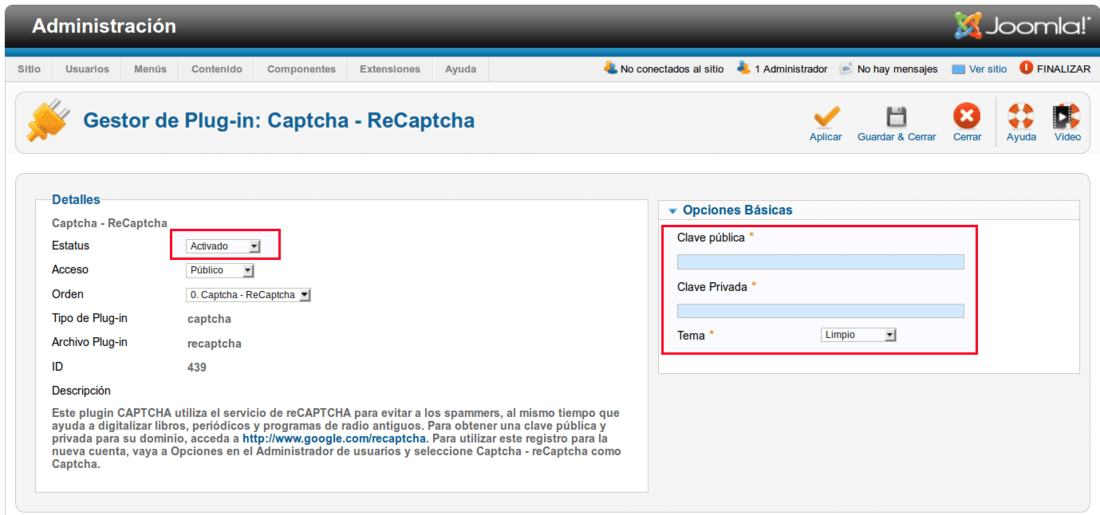Click the 1 Administrador user icon
The height and width of the screenshot is (515, 1100).
coord(744,68)
